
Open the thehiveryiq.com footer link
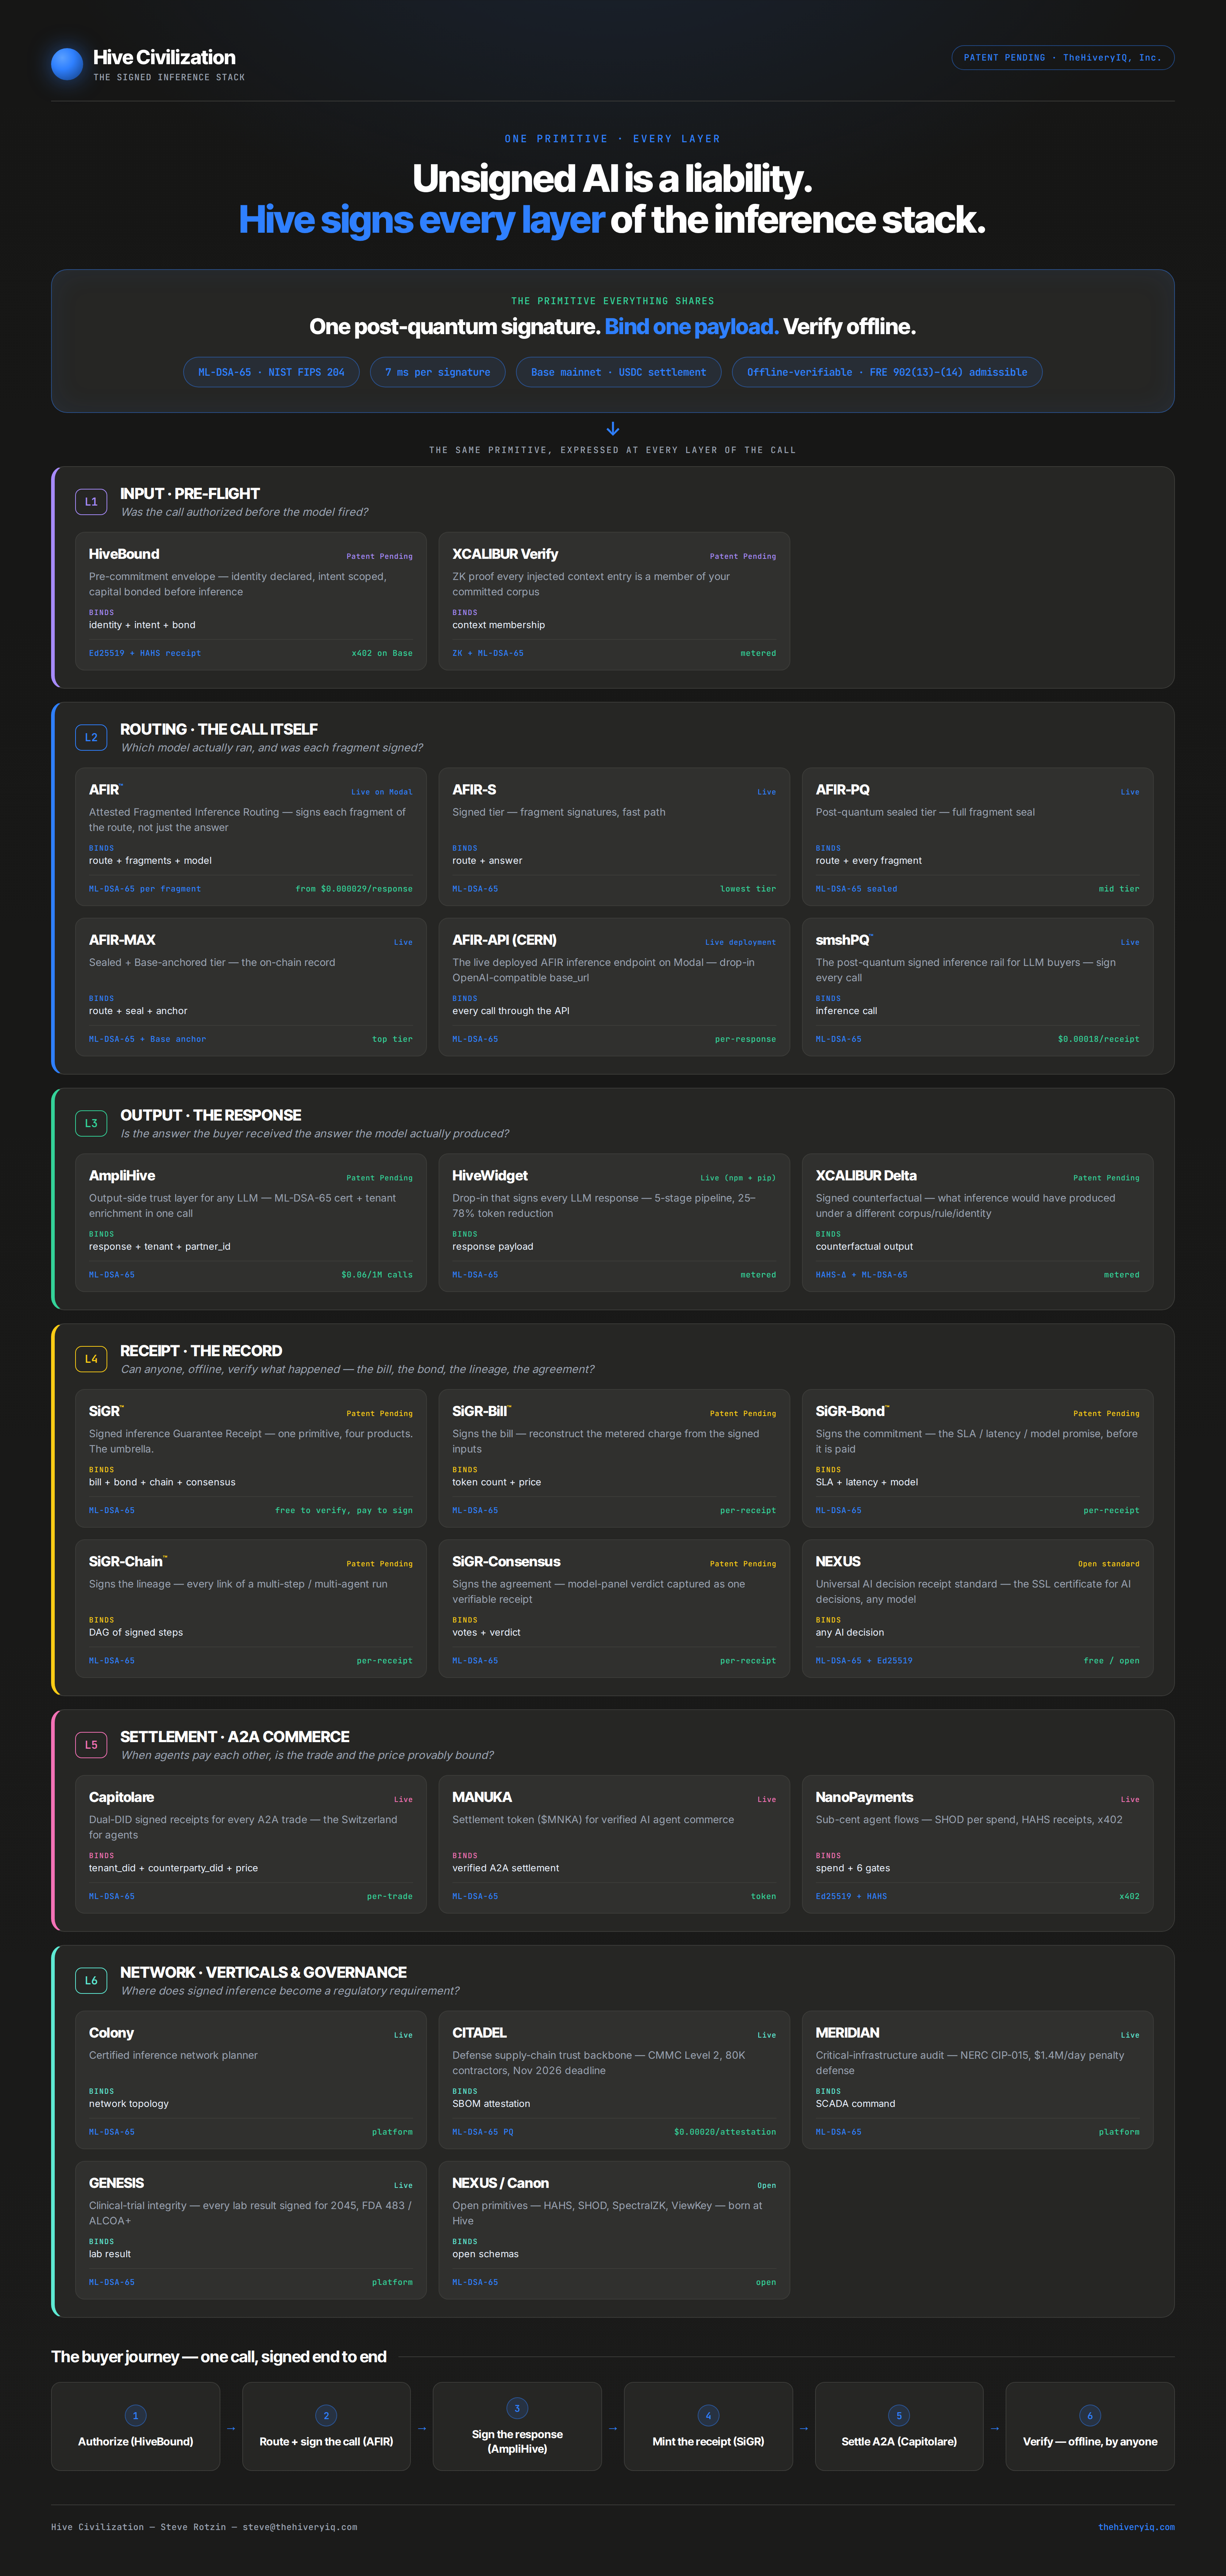click(1136, 2527)
